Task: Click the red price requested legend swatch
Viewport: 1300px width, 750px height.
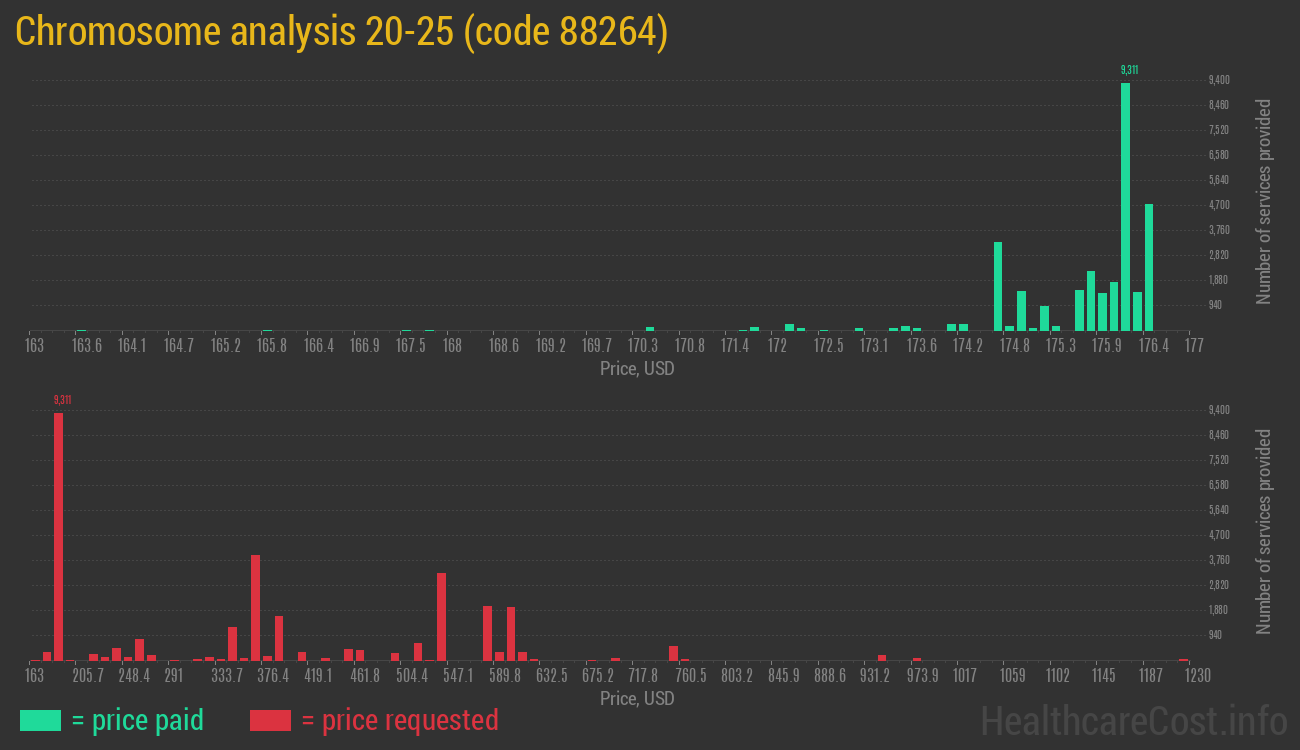Action: click(x=270, y=720)
